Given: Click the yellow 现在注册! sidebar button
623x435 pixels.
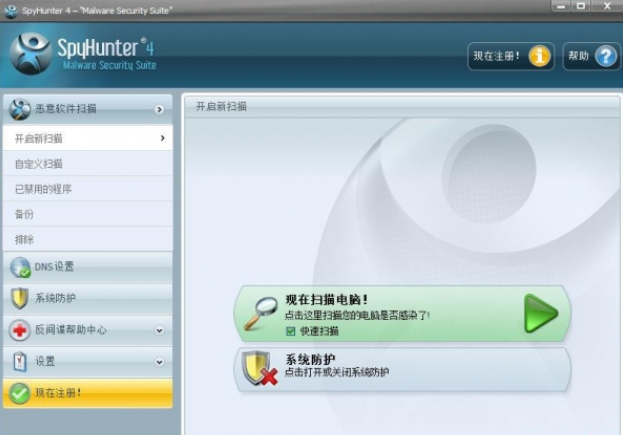Looking at the screenshot, I should point(87,393).
